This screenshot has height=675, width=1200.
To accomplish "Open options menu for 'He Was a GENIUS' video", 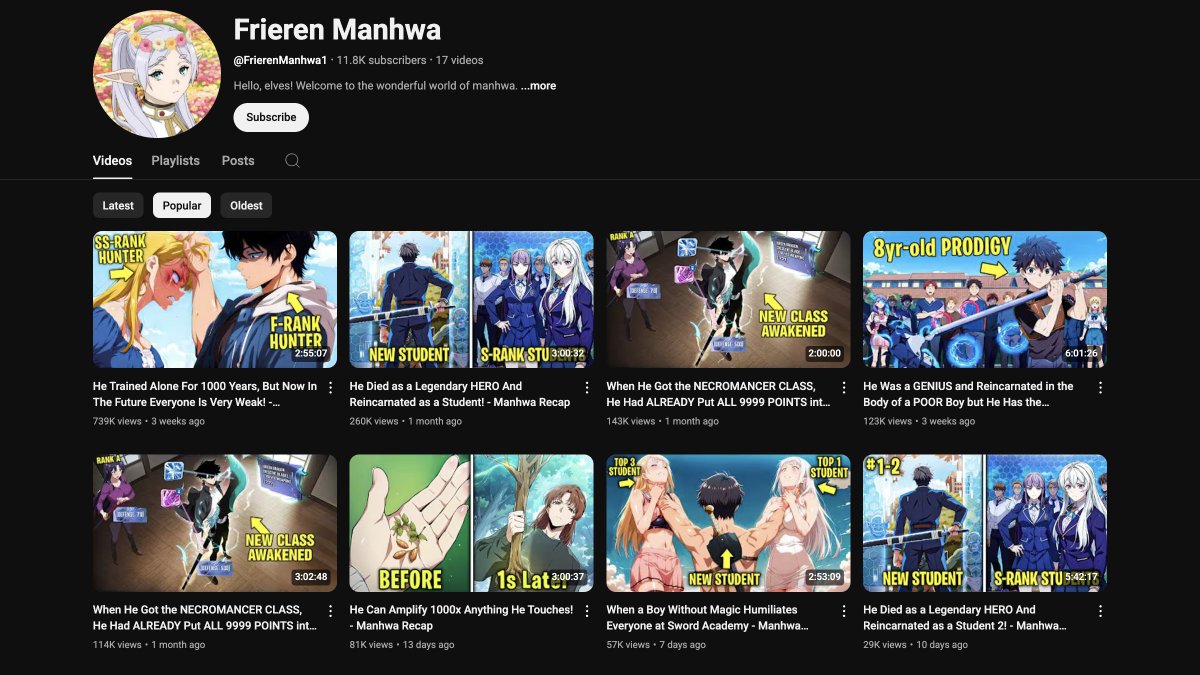I will click(x=1101, y=387).
